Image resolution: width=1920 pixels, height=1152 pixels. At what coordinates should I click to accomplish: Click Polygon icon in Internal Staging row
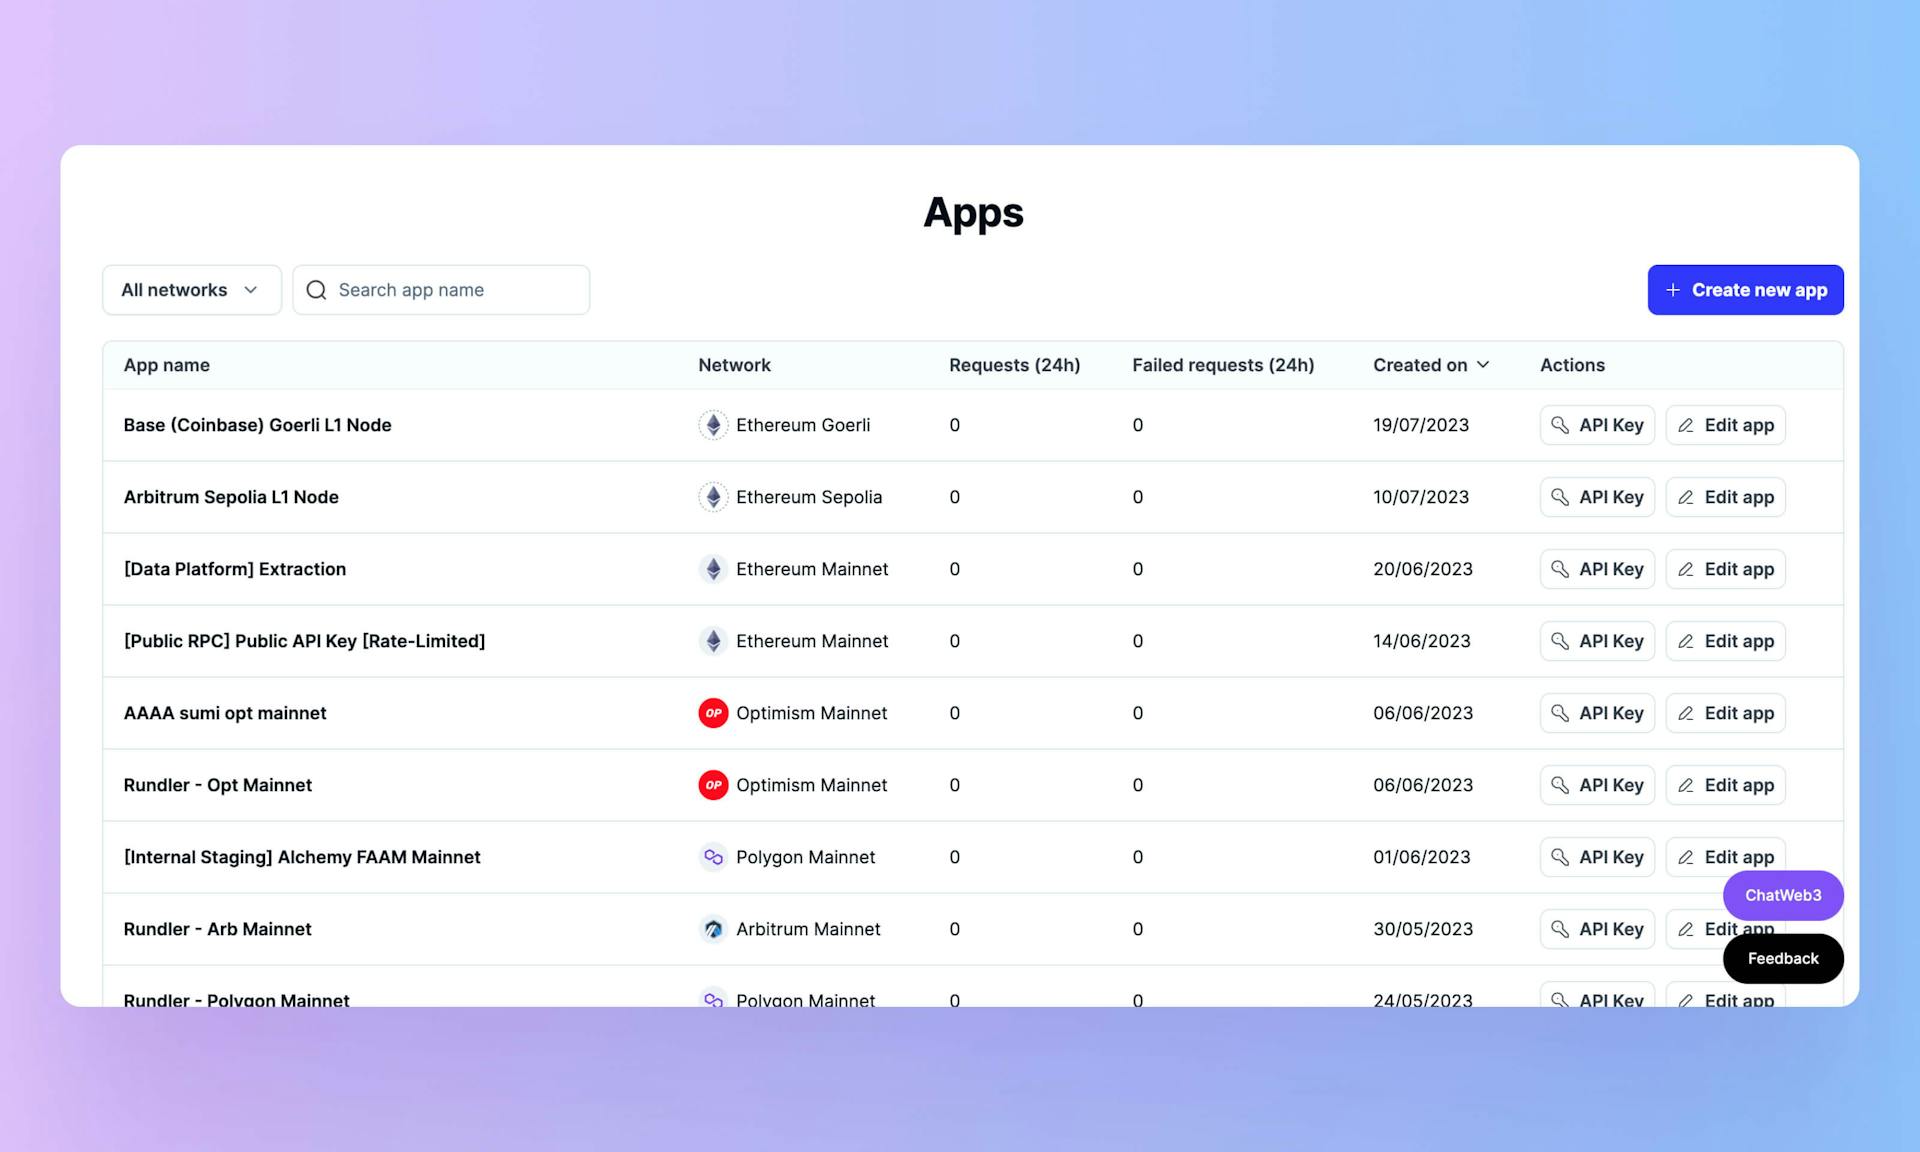[x=713, y=857]
